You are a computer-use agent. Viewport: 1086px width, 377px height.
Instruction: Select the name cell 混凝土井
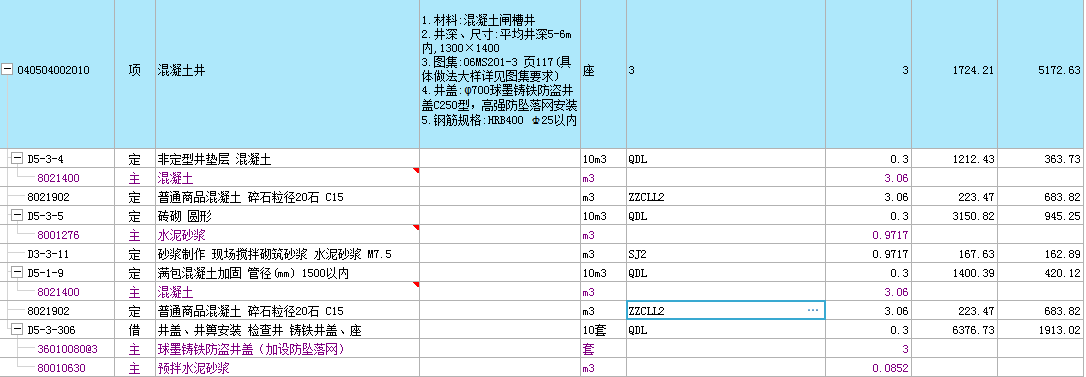(x=287, y=74)
